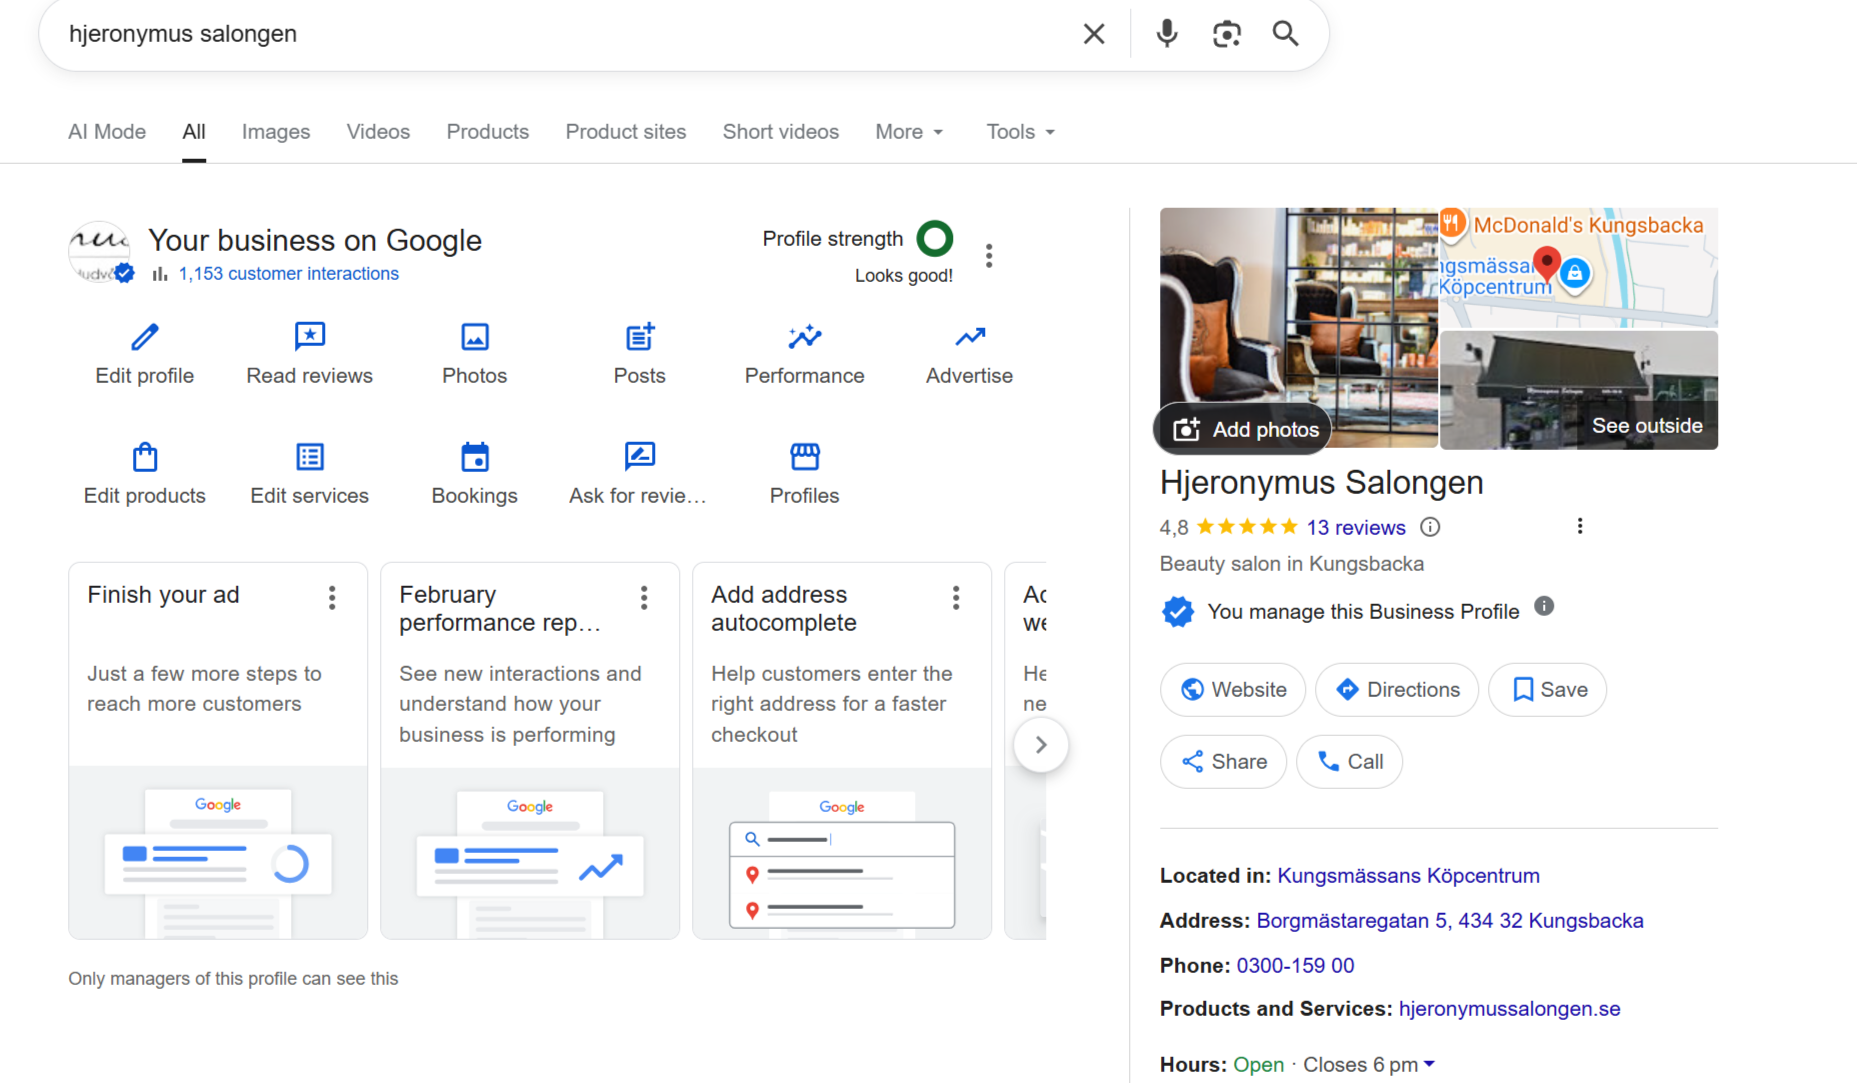This screenshot has height=1083, width=1857.
Task: Open hjeronymussalongen.se link
Action: coord(1510,1009)
